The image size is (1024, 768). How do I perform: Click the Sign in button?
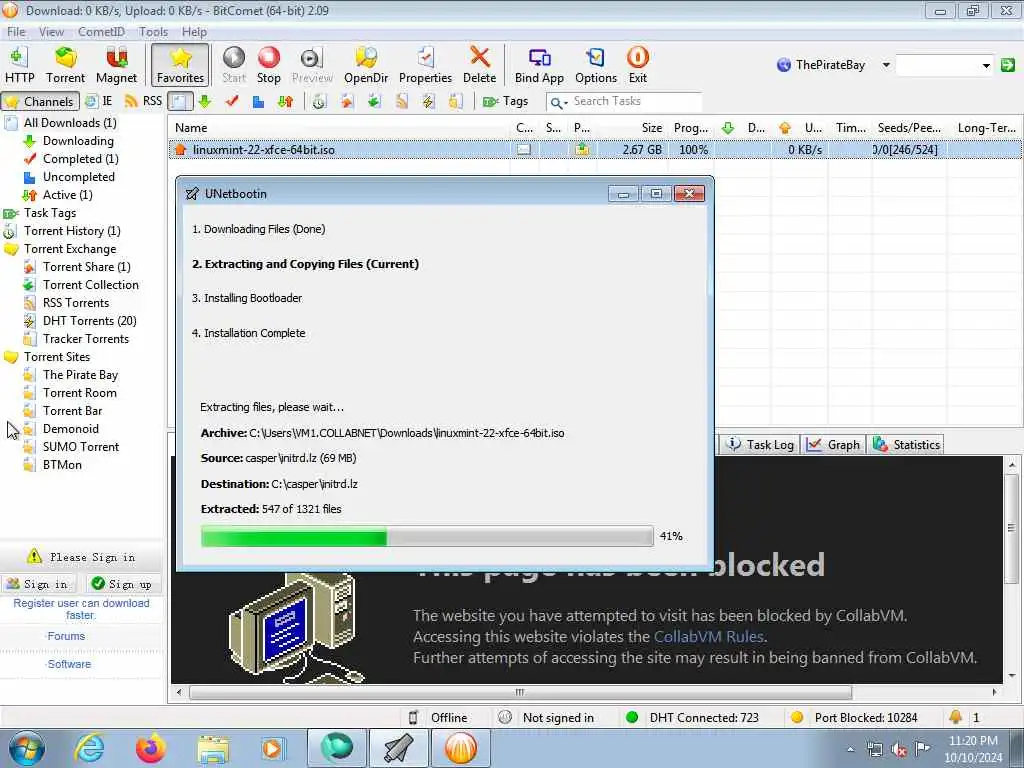point(39,584)
